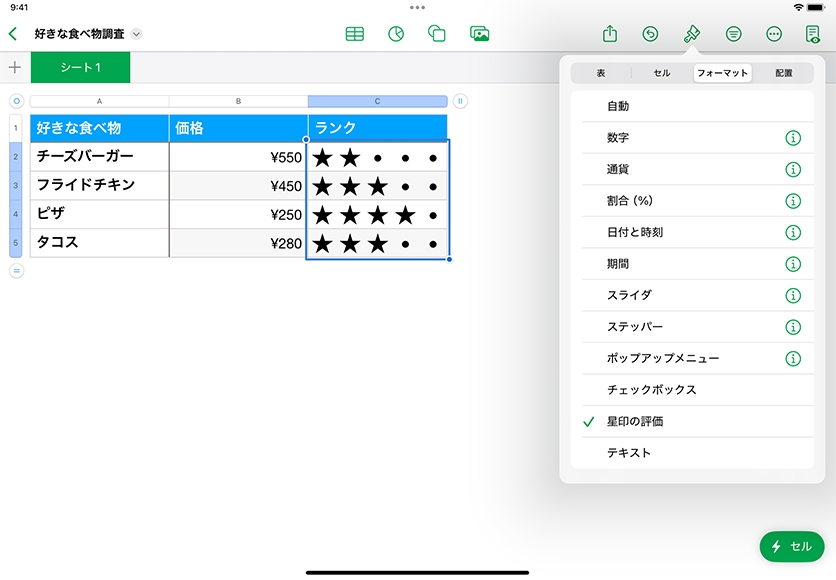The image size is (836, 580).
Task: Tap the format paintbrush icon
Action: (x=692, y=34)
